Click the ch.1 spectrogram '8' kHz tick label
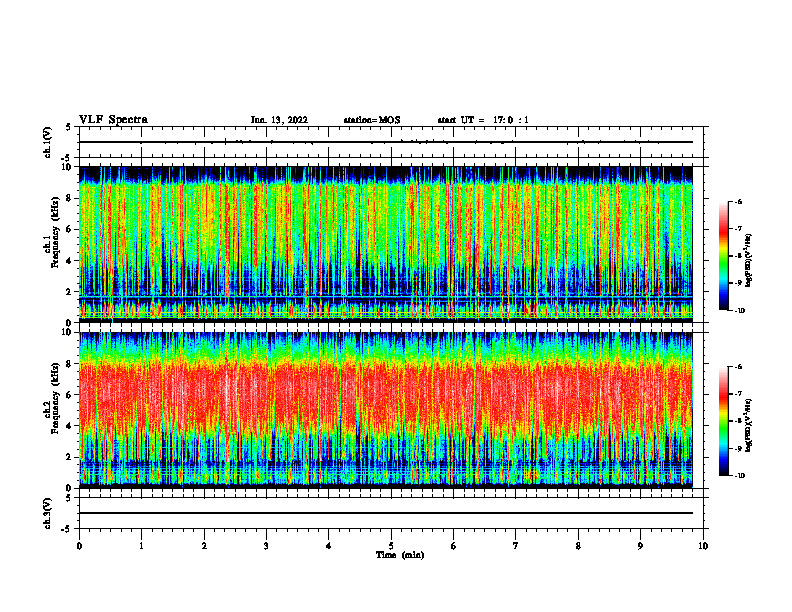 click(x=70, y=198)
